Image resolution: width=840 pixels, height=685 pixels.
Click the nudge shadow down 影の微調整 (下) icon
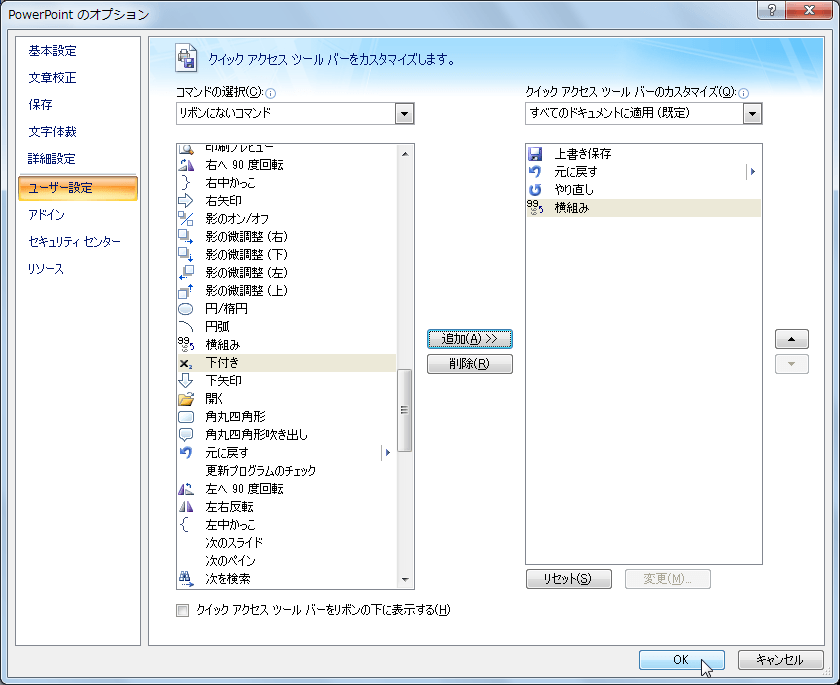click(x=186, y=254)
